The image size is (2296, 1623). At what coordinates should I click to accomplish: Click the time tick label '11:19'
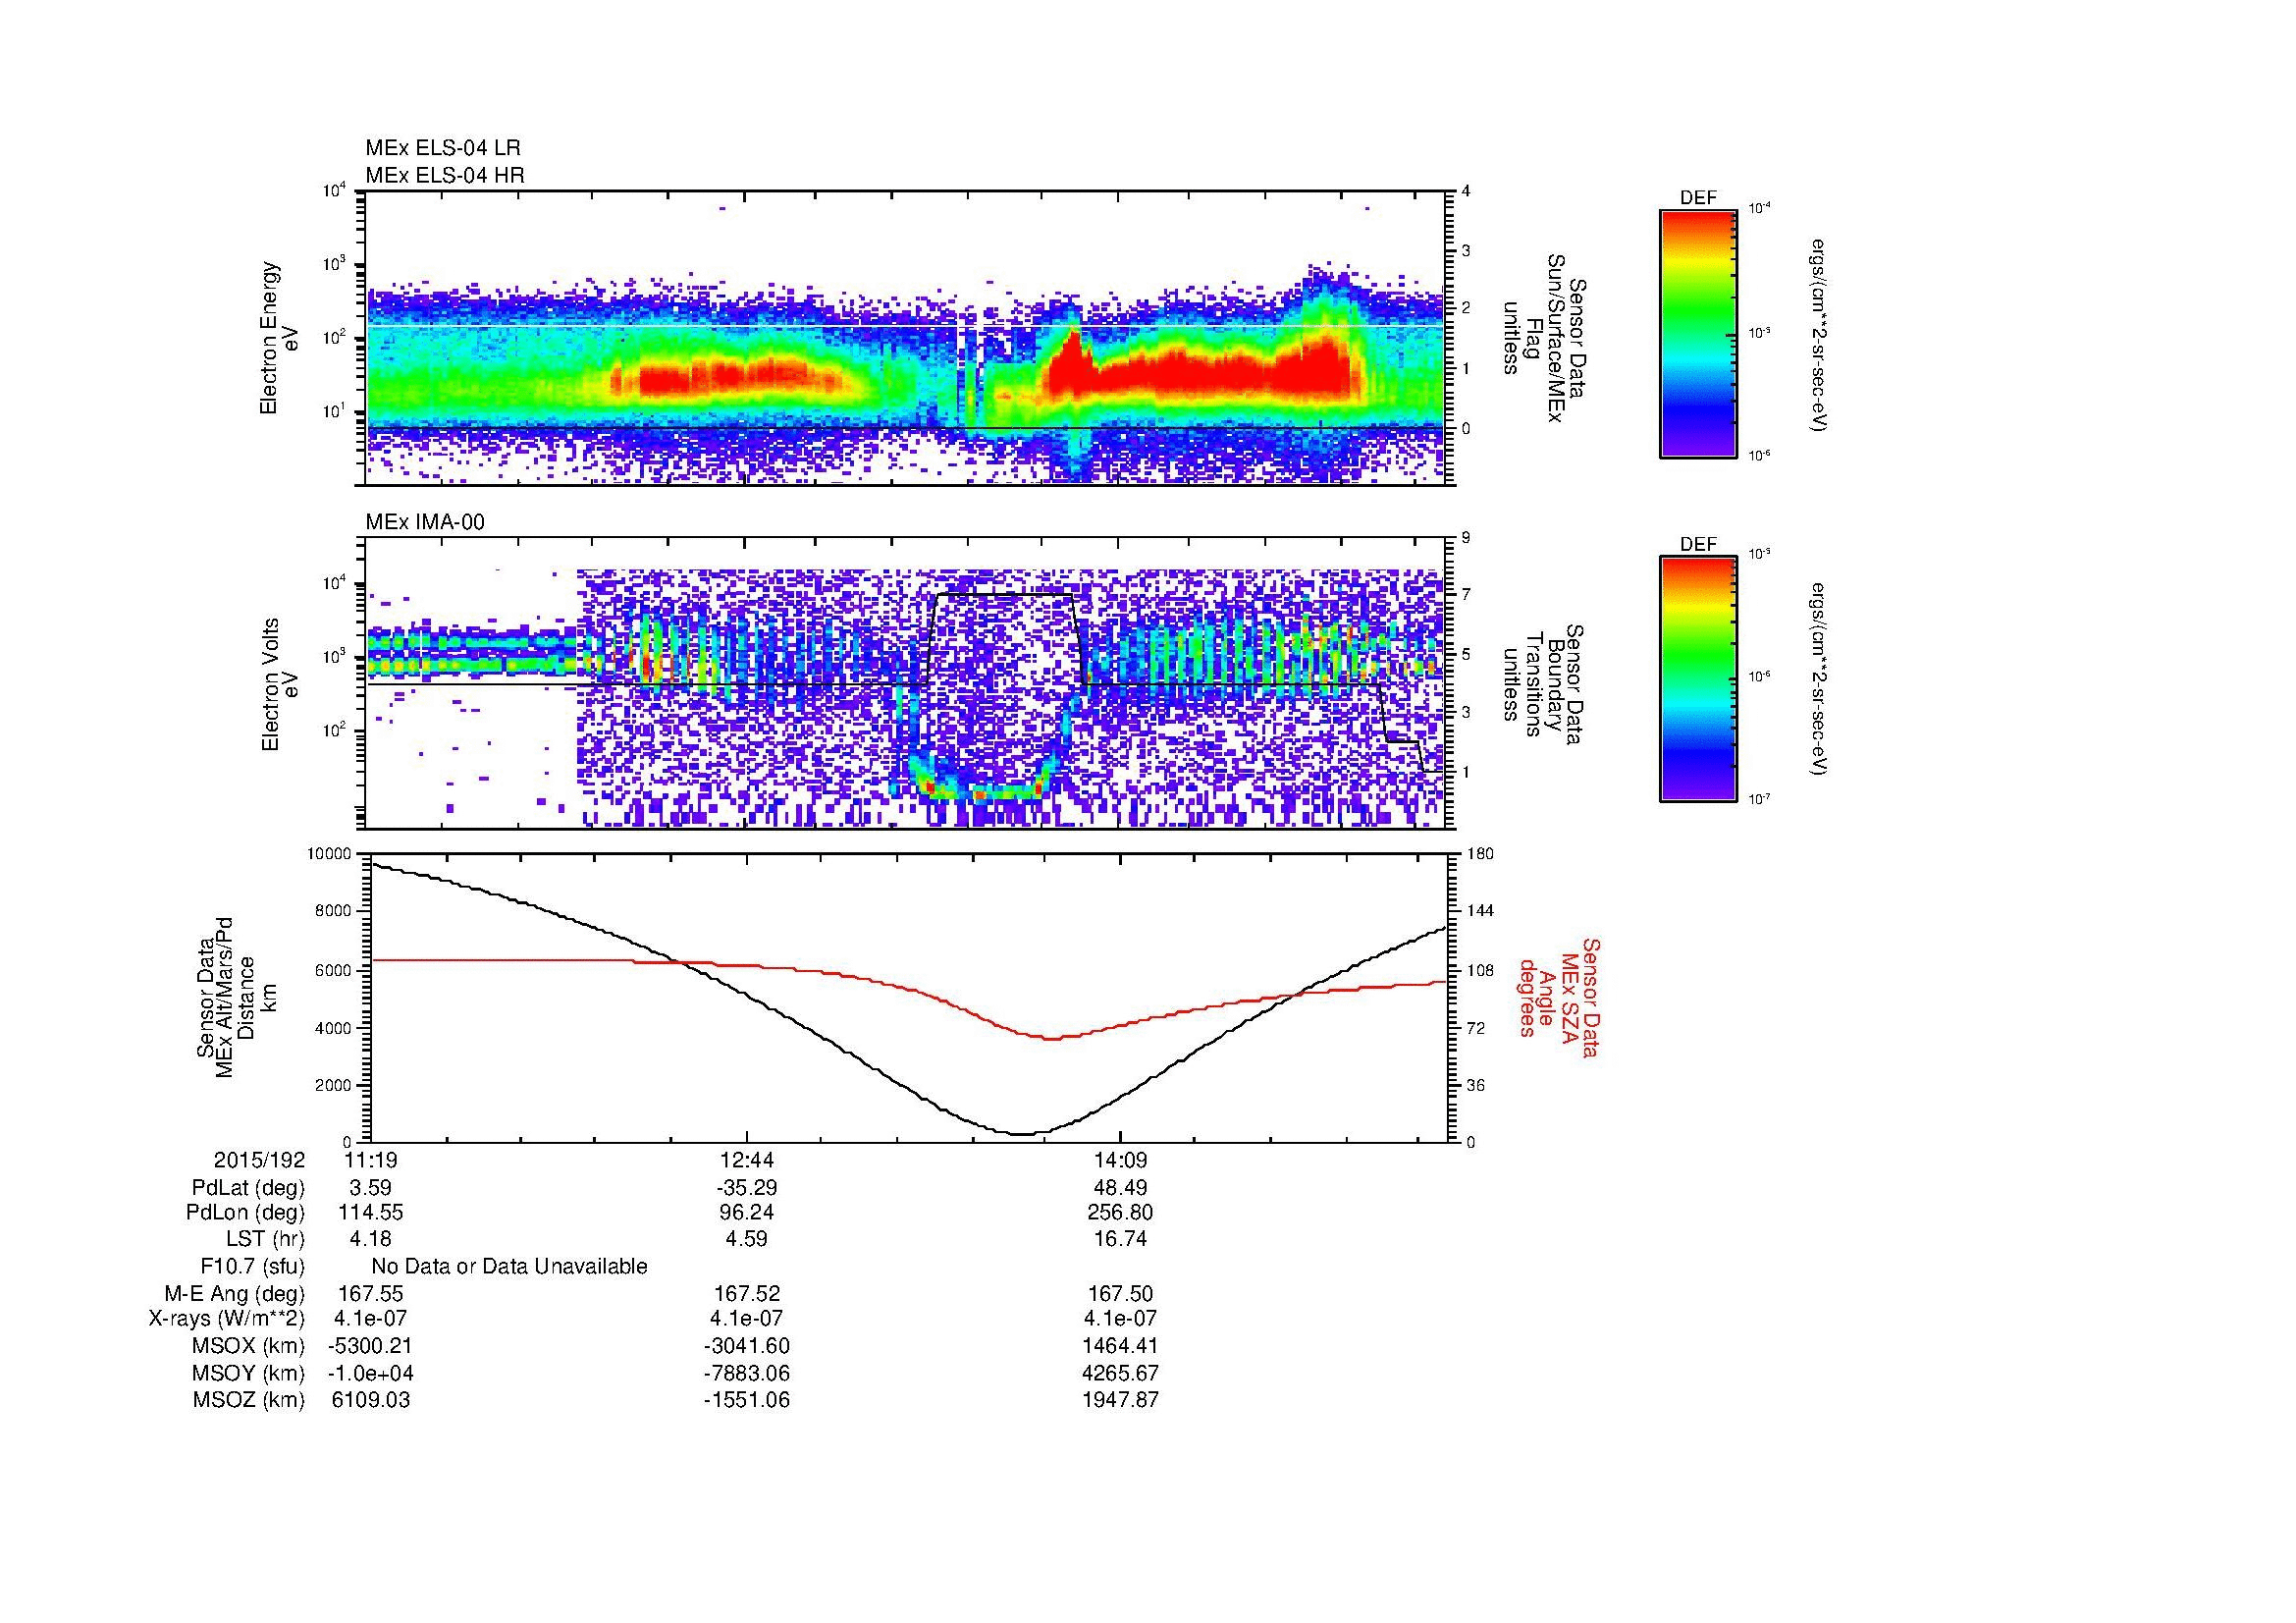click(370, 1160)
